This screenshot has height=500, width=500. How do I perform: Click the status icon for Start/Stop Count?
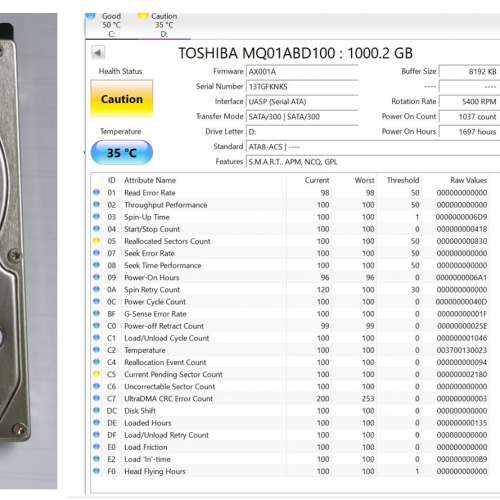pos(97,229)
